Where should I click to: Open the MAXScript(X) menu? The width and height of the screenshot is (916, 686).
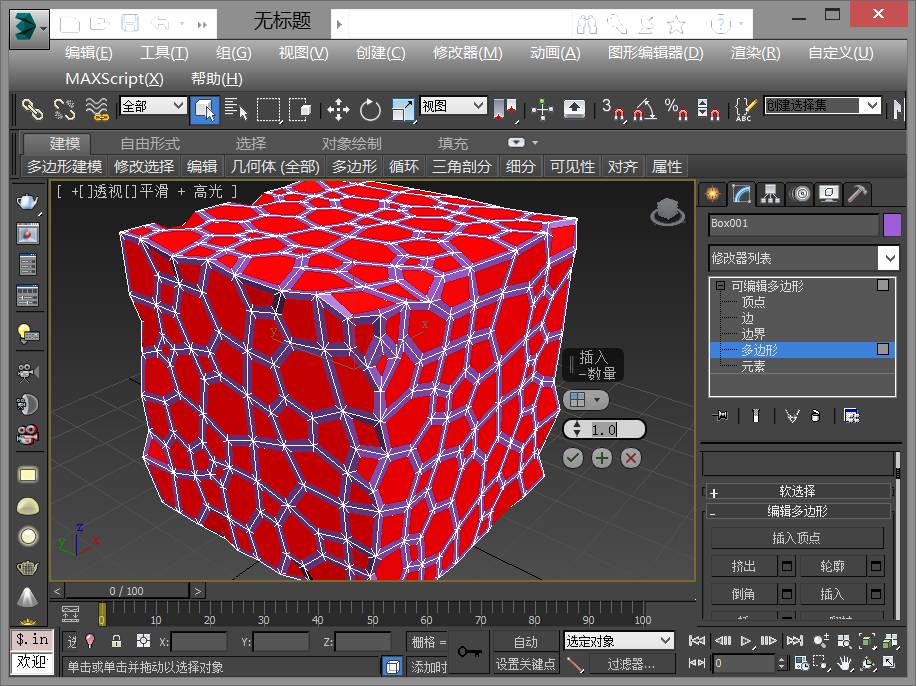pos(114,79)
